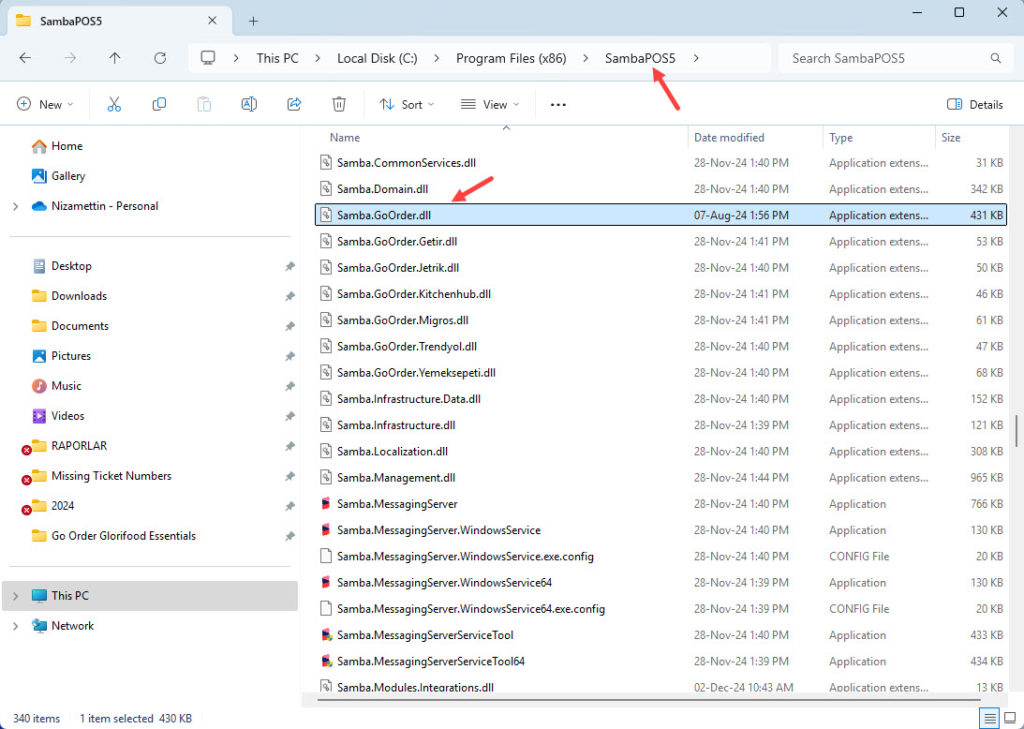Screen dimensions: 1024x729
Task: Select Samba.GoOrder.Getir.dll file
Action: coord(661,242)
